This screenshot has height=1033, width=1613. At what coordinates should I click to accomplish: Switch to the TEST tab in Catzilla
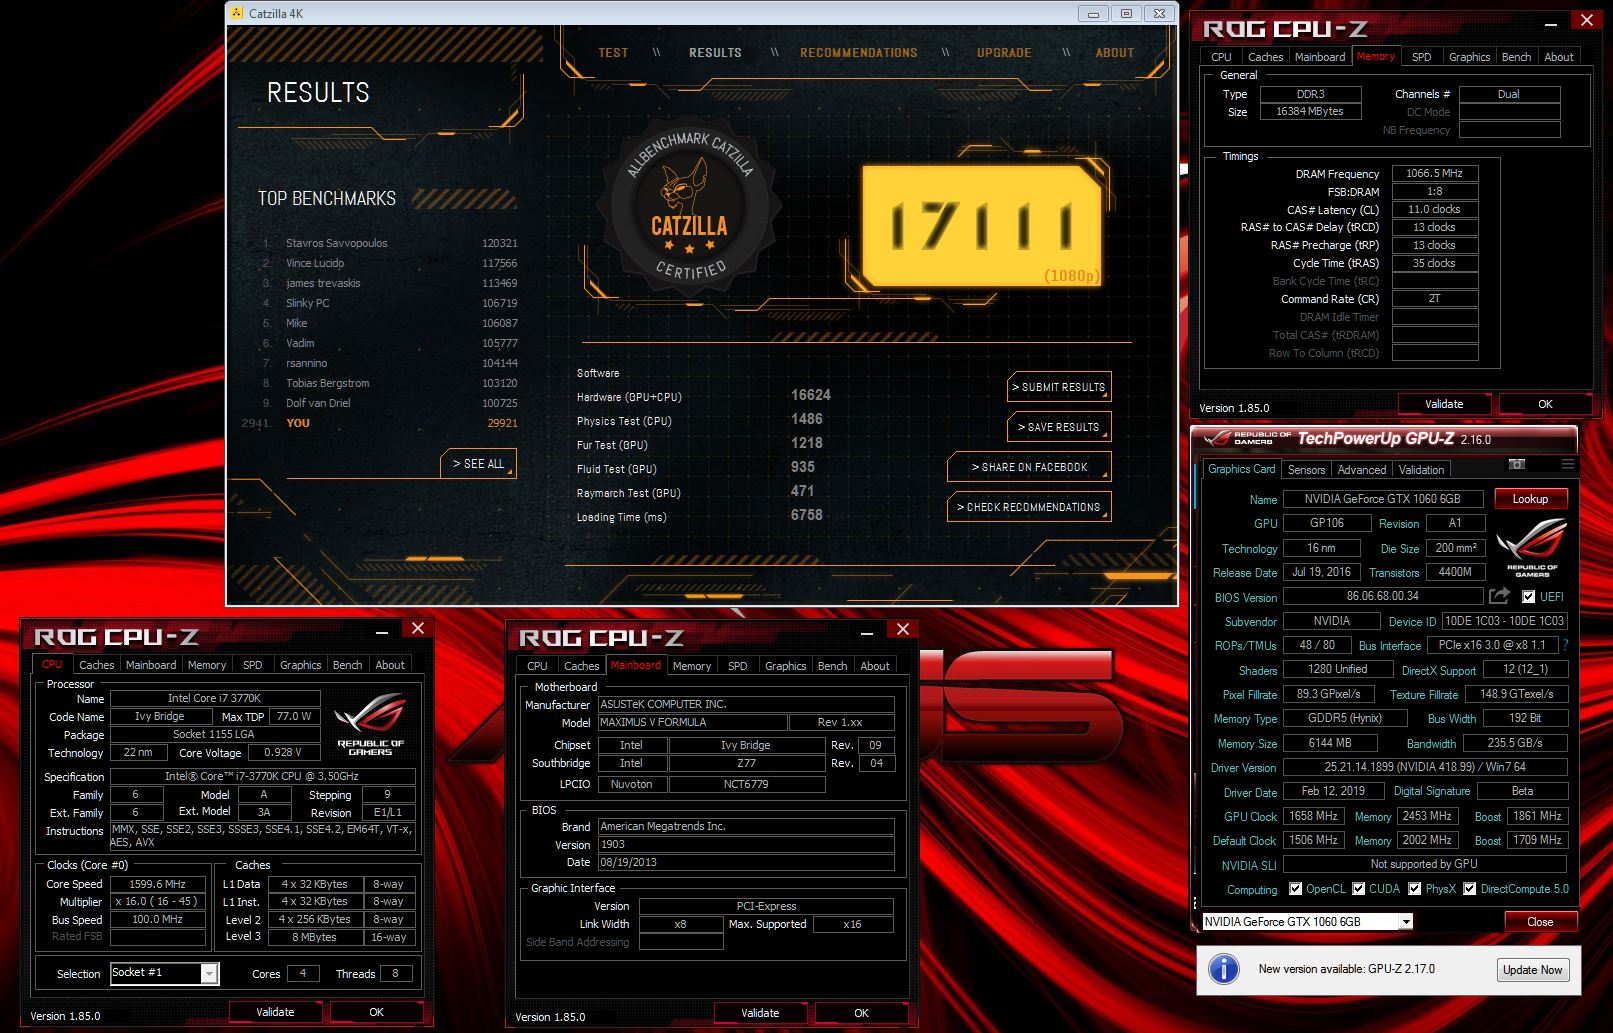pos(613,53)
